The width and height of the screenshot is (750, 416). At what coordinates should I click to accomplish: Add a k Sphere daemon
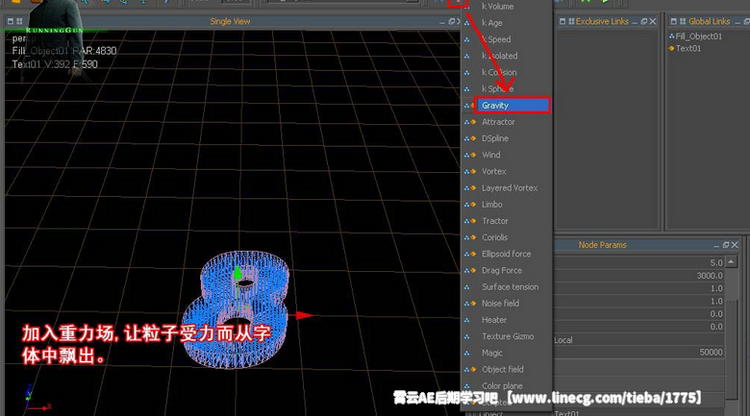coord(497,89)
